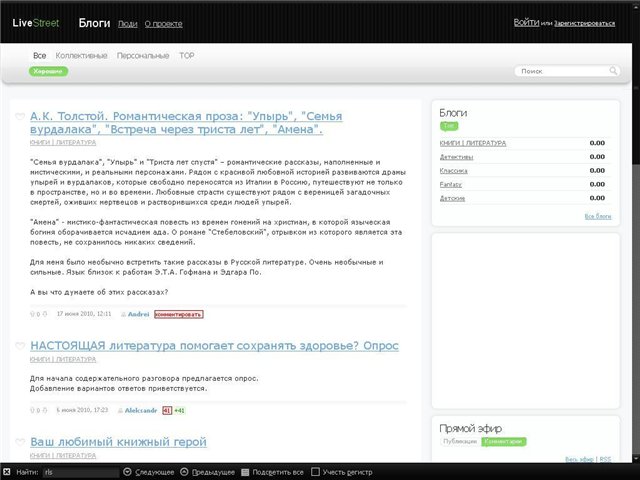The width and height of the screenshot is (640, 480).
Task: Click the RSS link in Прямой эфир
Action: click(605, 459)
